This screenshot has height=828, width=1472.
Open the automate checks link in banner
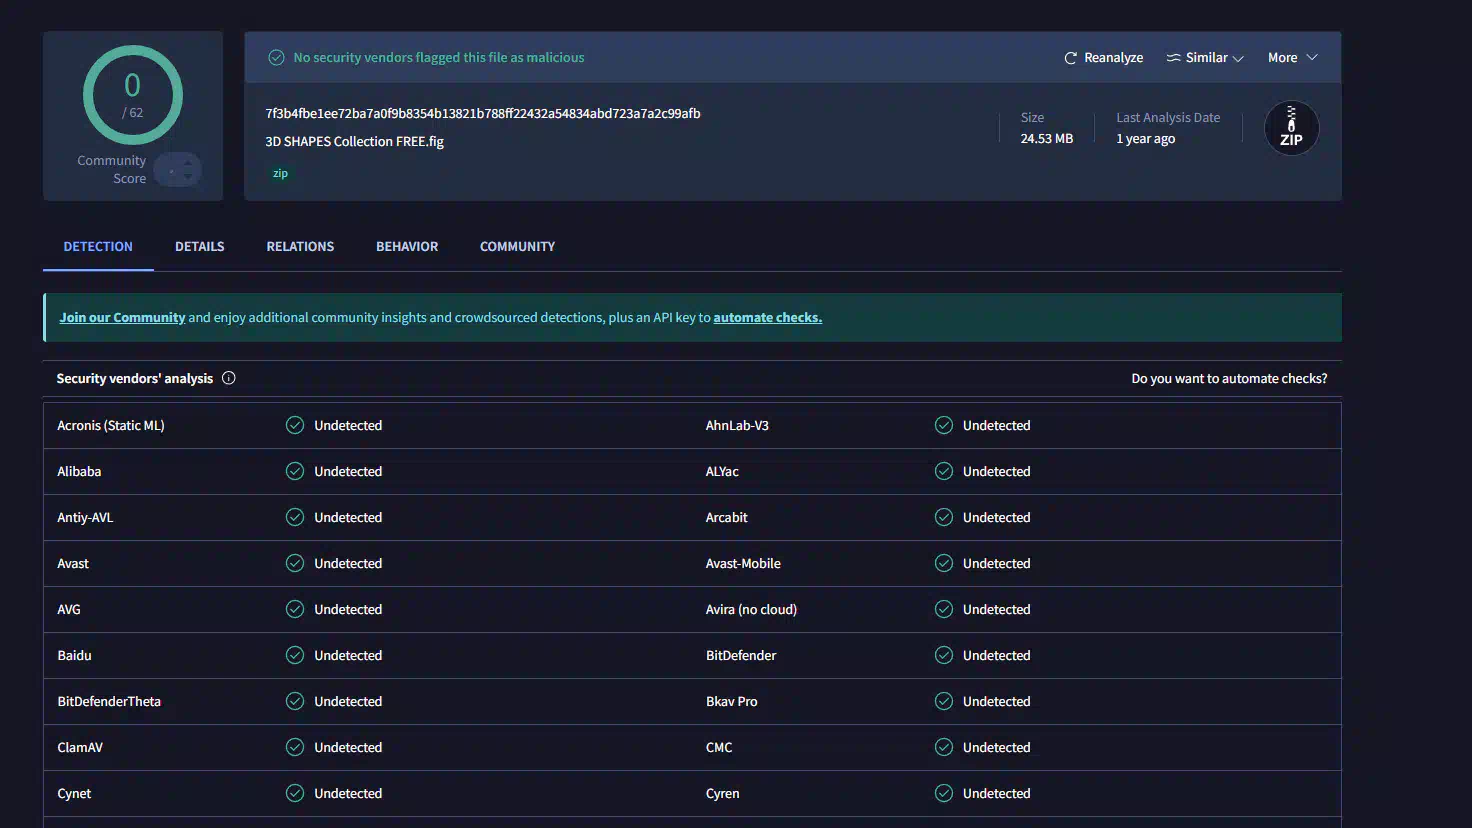[767, 317]
